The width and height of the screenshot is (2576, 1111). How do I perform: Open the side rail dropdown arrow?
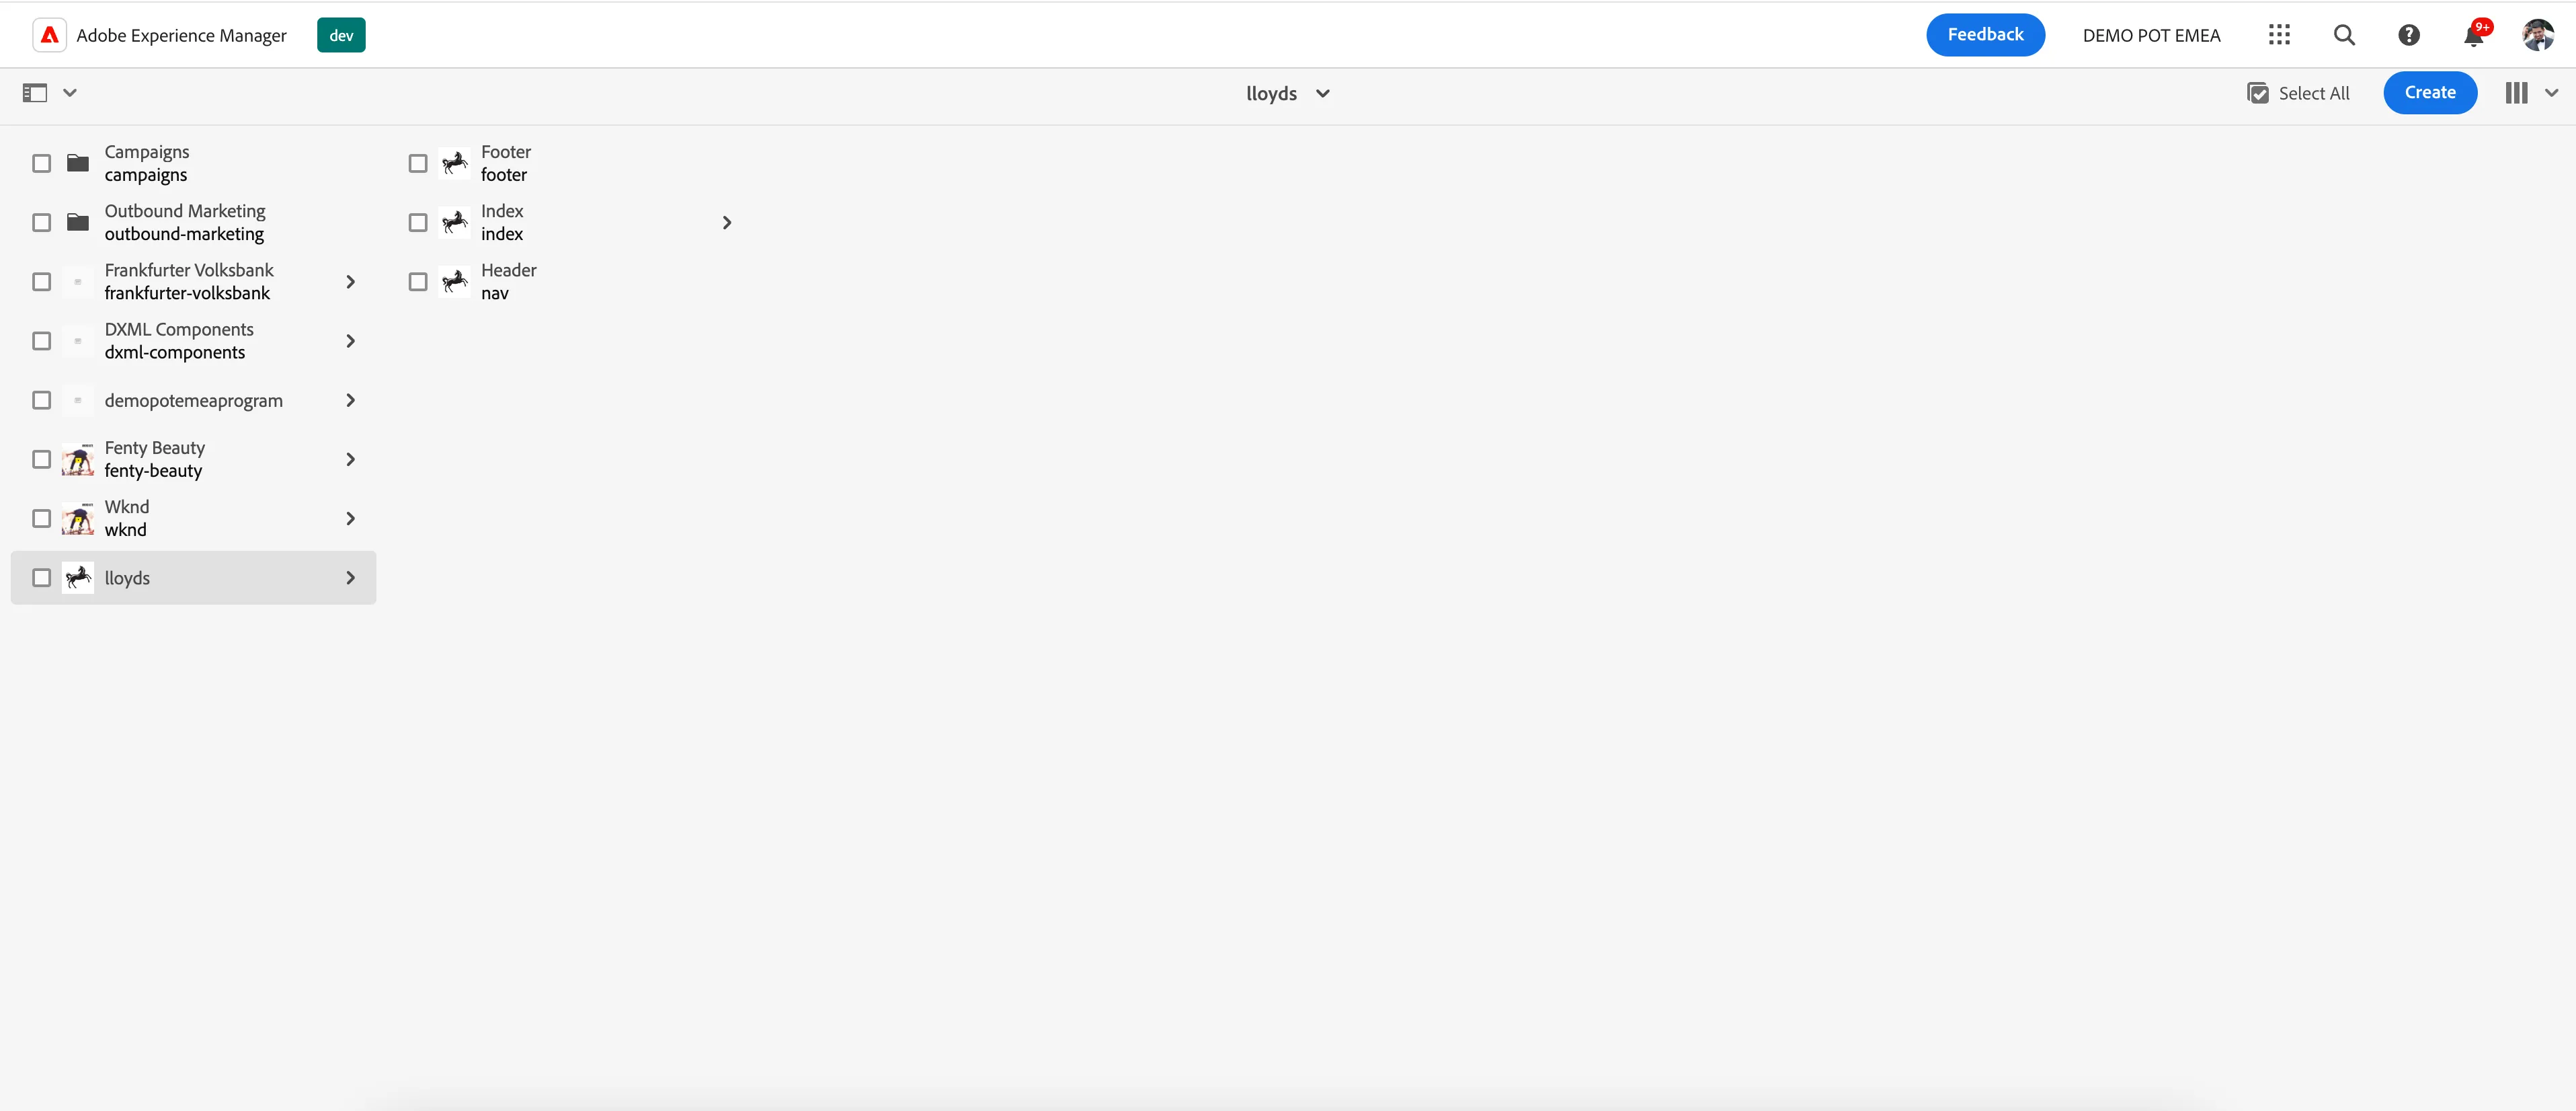coord(70,93)
